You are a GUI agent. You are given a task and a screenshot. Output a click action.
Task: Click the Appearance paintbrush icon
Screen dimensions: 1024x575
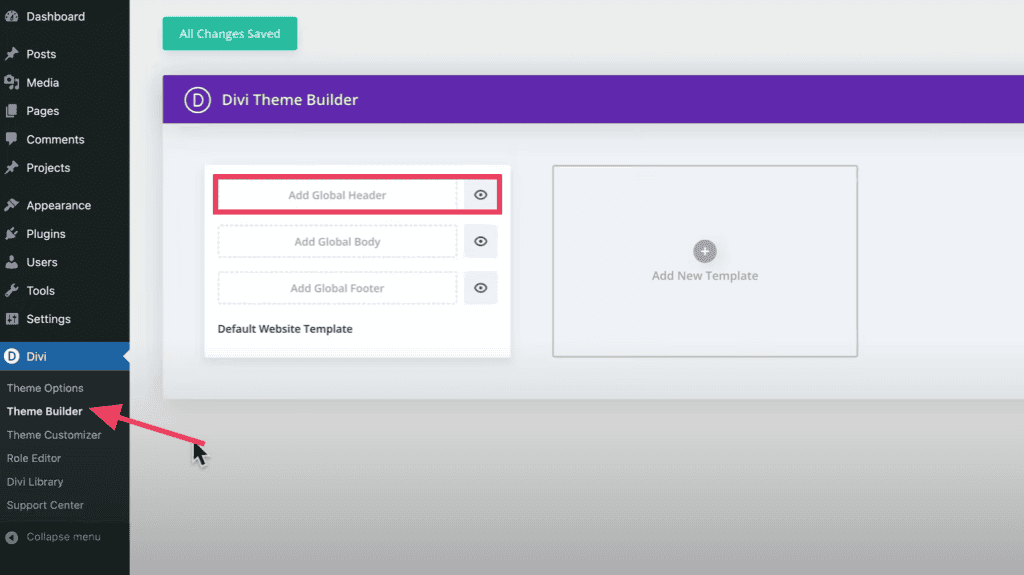click(12, 205)
